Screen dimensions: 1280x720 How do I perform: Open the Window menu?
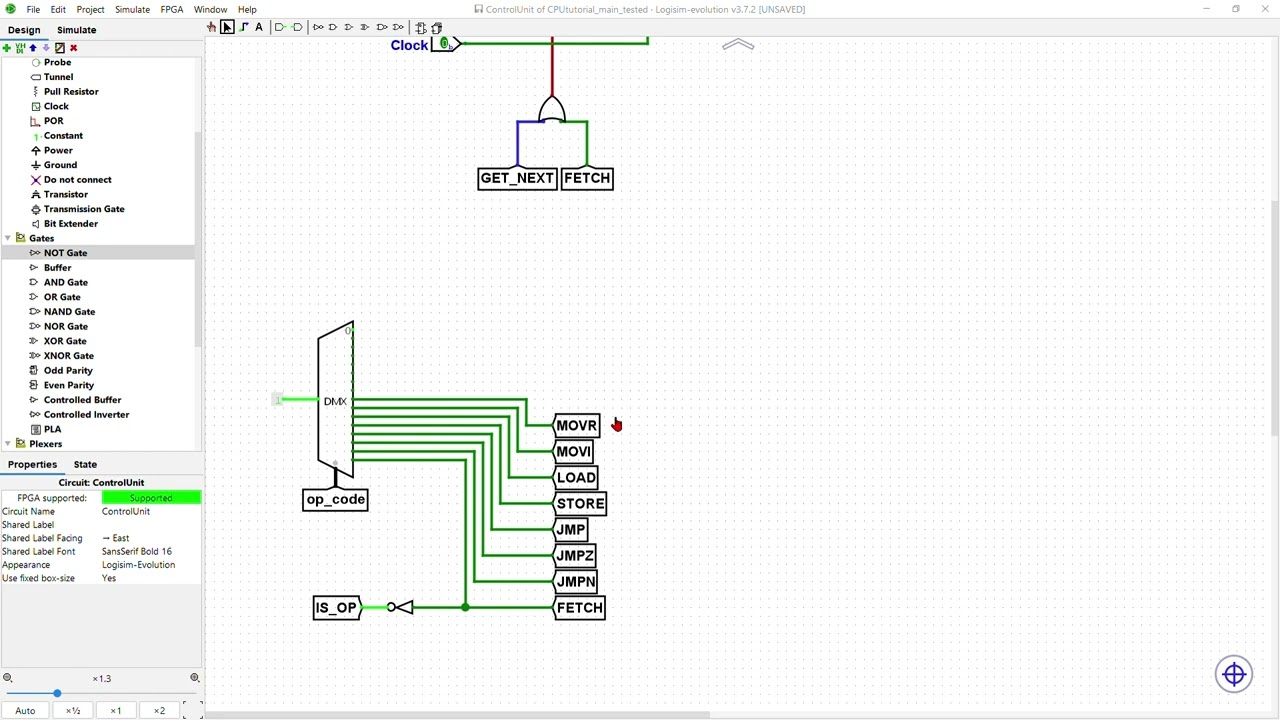pyautogui.click(x=210, y=9)
